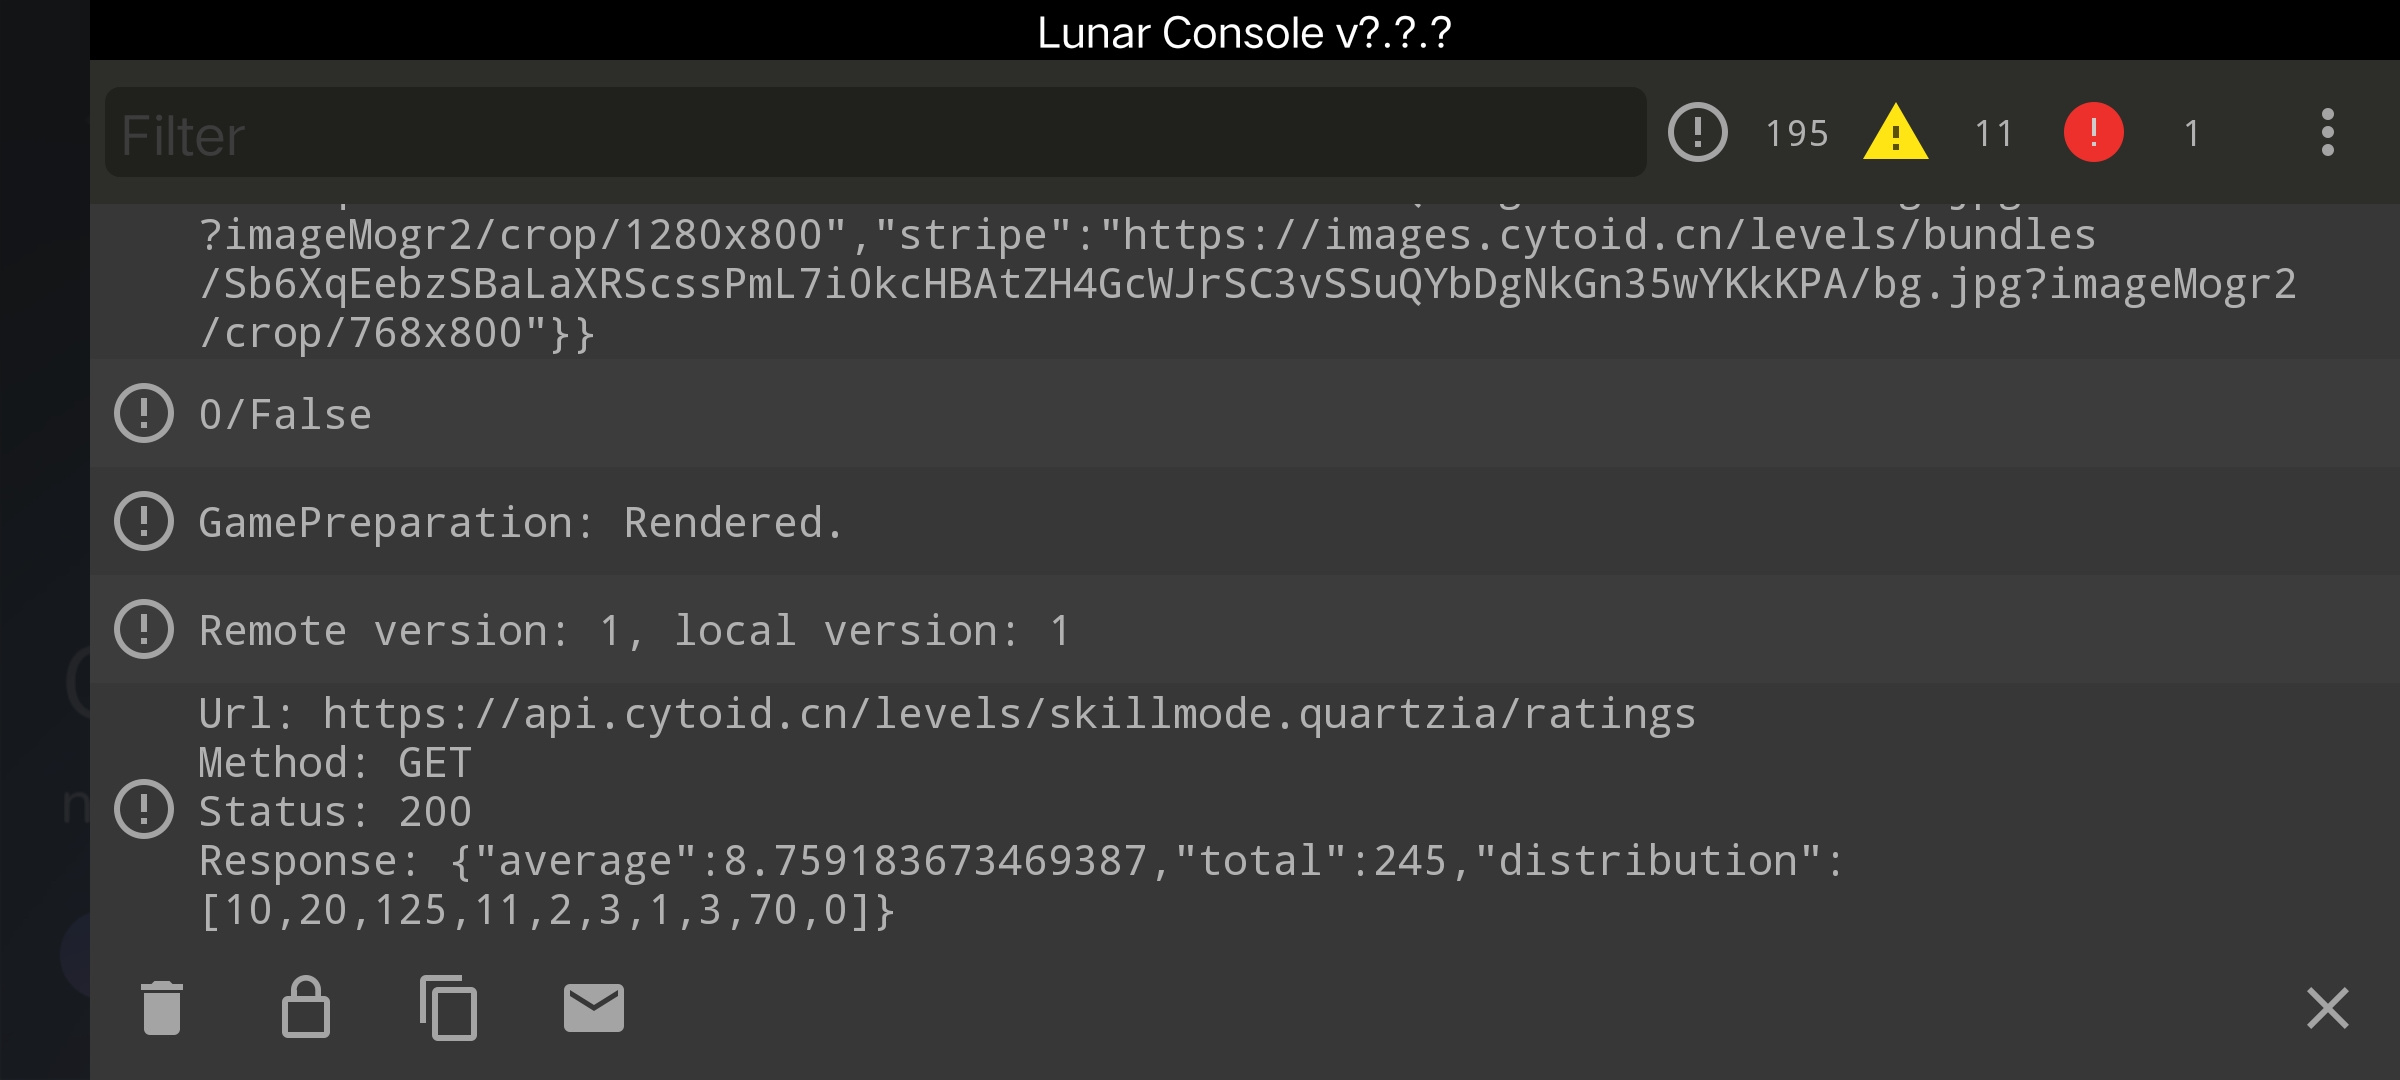Select the 0/False log entry

(1245, 413)
